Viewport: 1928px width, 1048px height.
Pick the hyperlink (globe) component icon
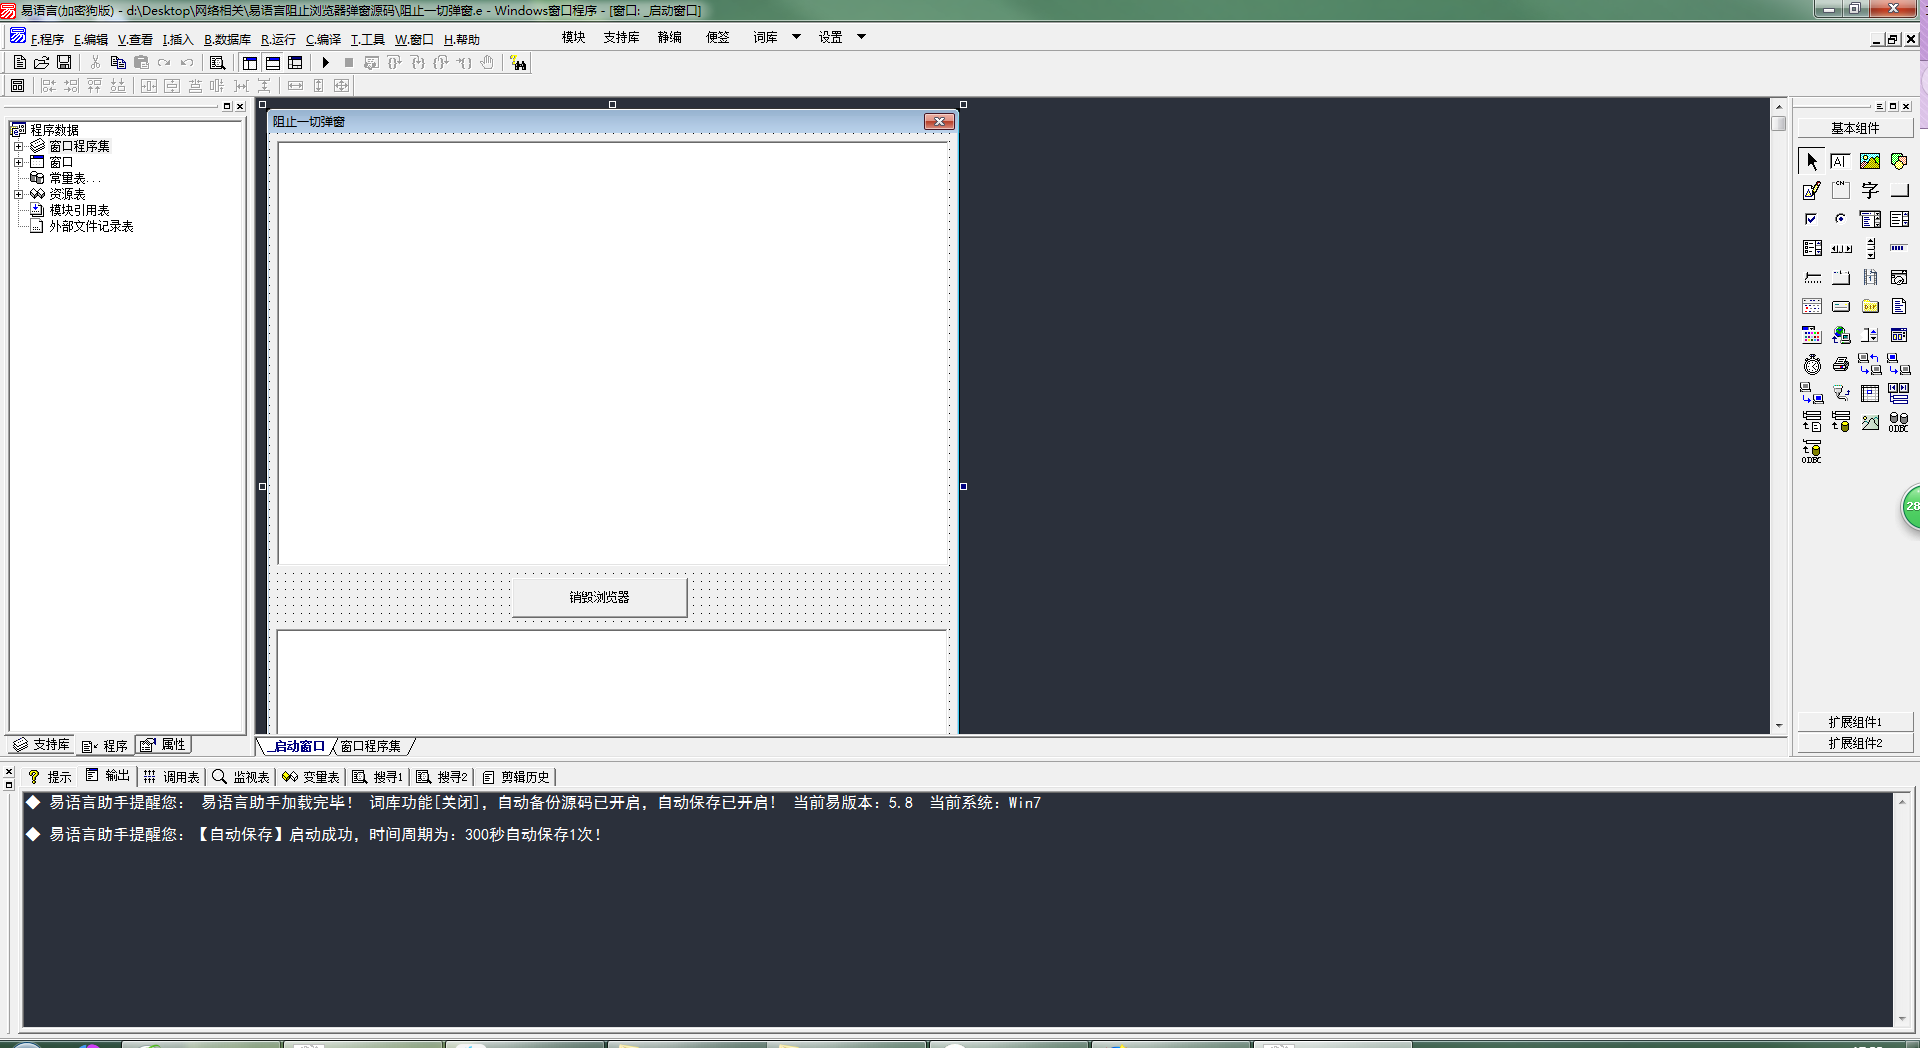pyautogui.click(x=1840, y=335)
